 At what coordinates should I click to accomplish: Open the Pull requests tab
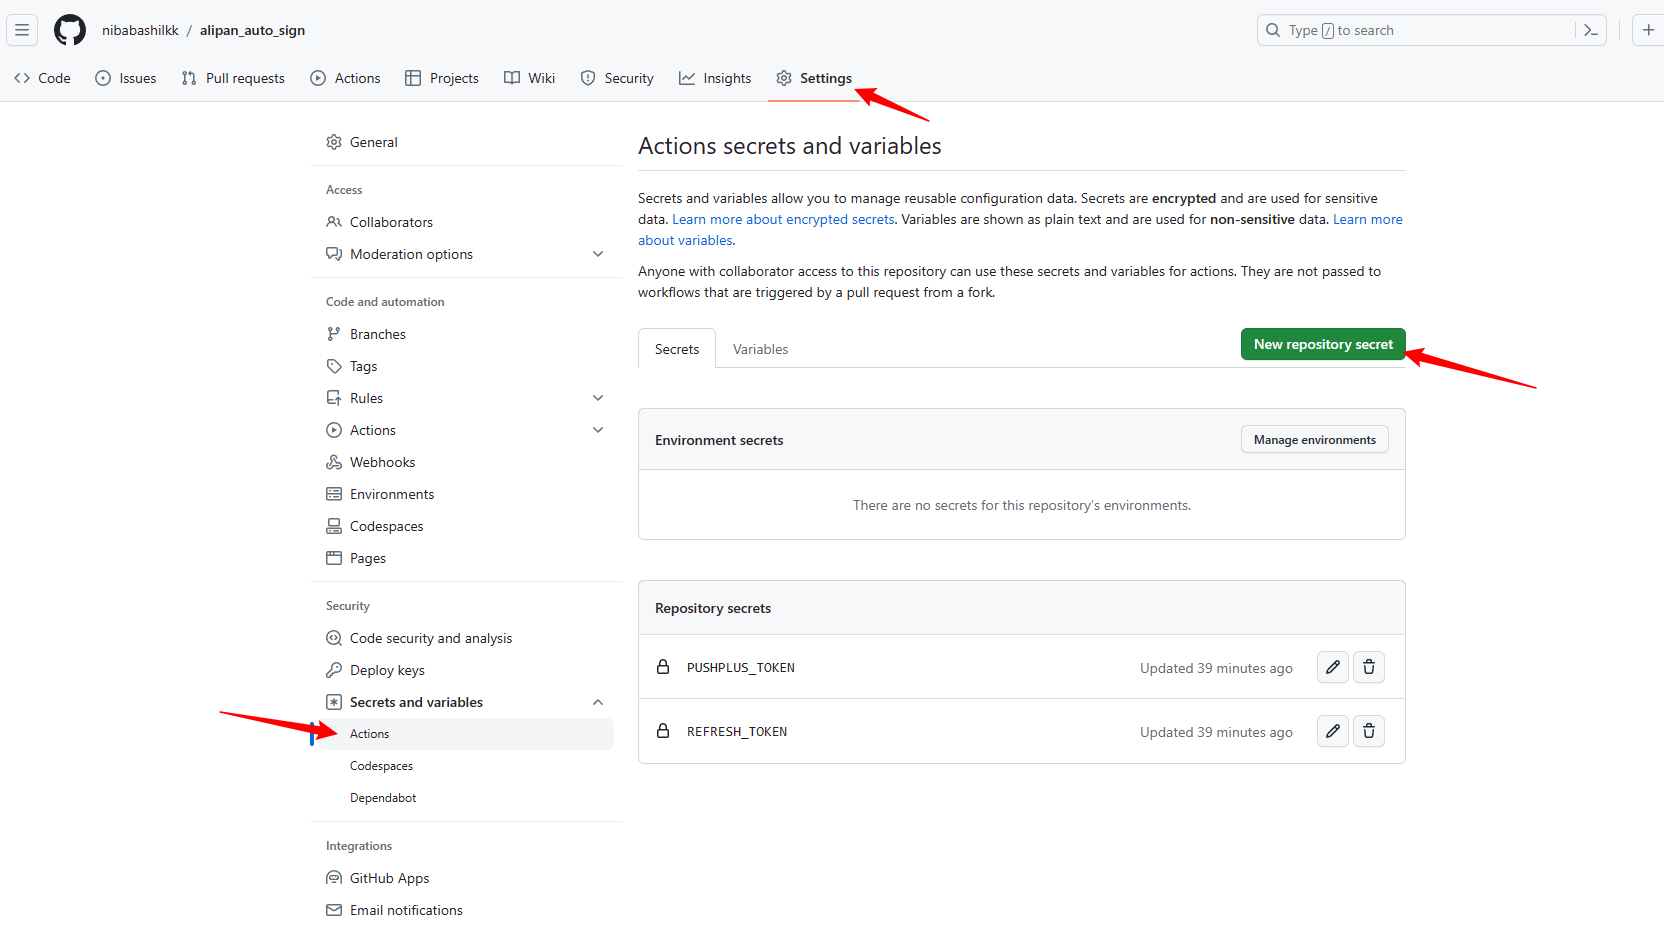233,78
